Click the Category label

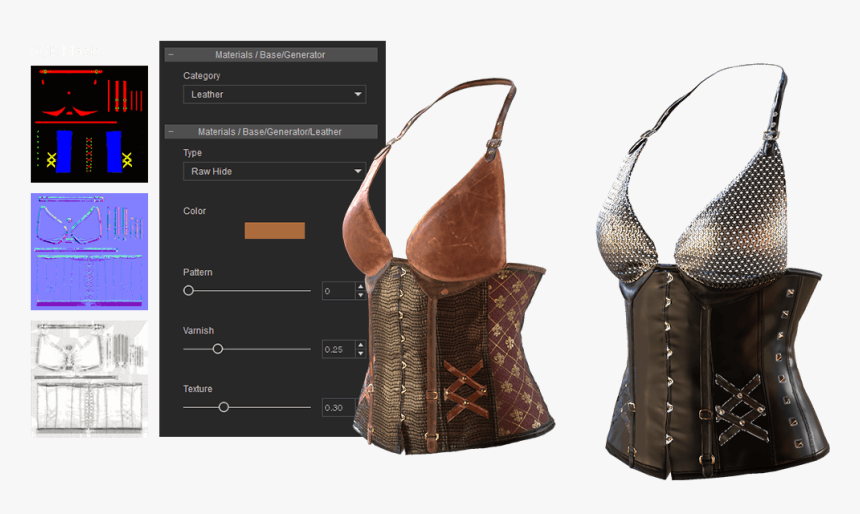pyautogui.click(x=202, y=76)
